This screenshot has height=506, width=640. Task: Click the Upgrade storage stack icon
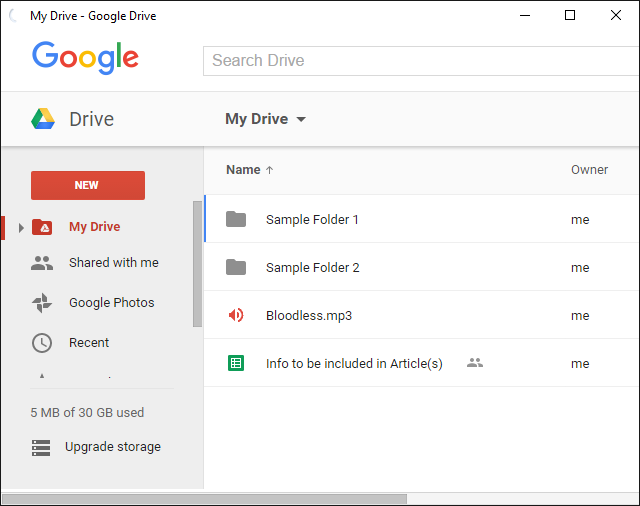(41, 448)
